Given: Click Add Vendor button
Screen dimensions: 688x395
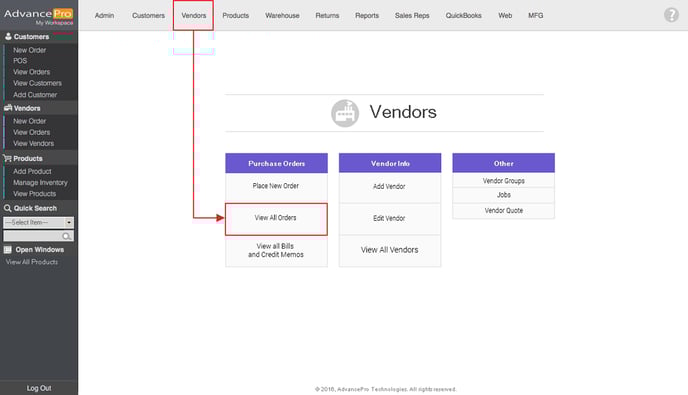Looking at the screenshot, I should [390, 187].
